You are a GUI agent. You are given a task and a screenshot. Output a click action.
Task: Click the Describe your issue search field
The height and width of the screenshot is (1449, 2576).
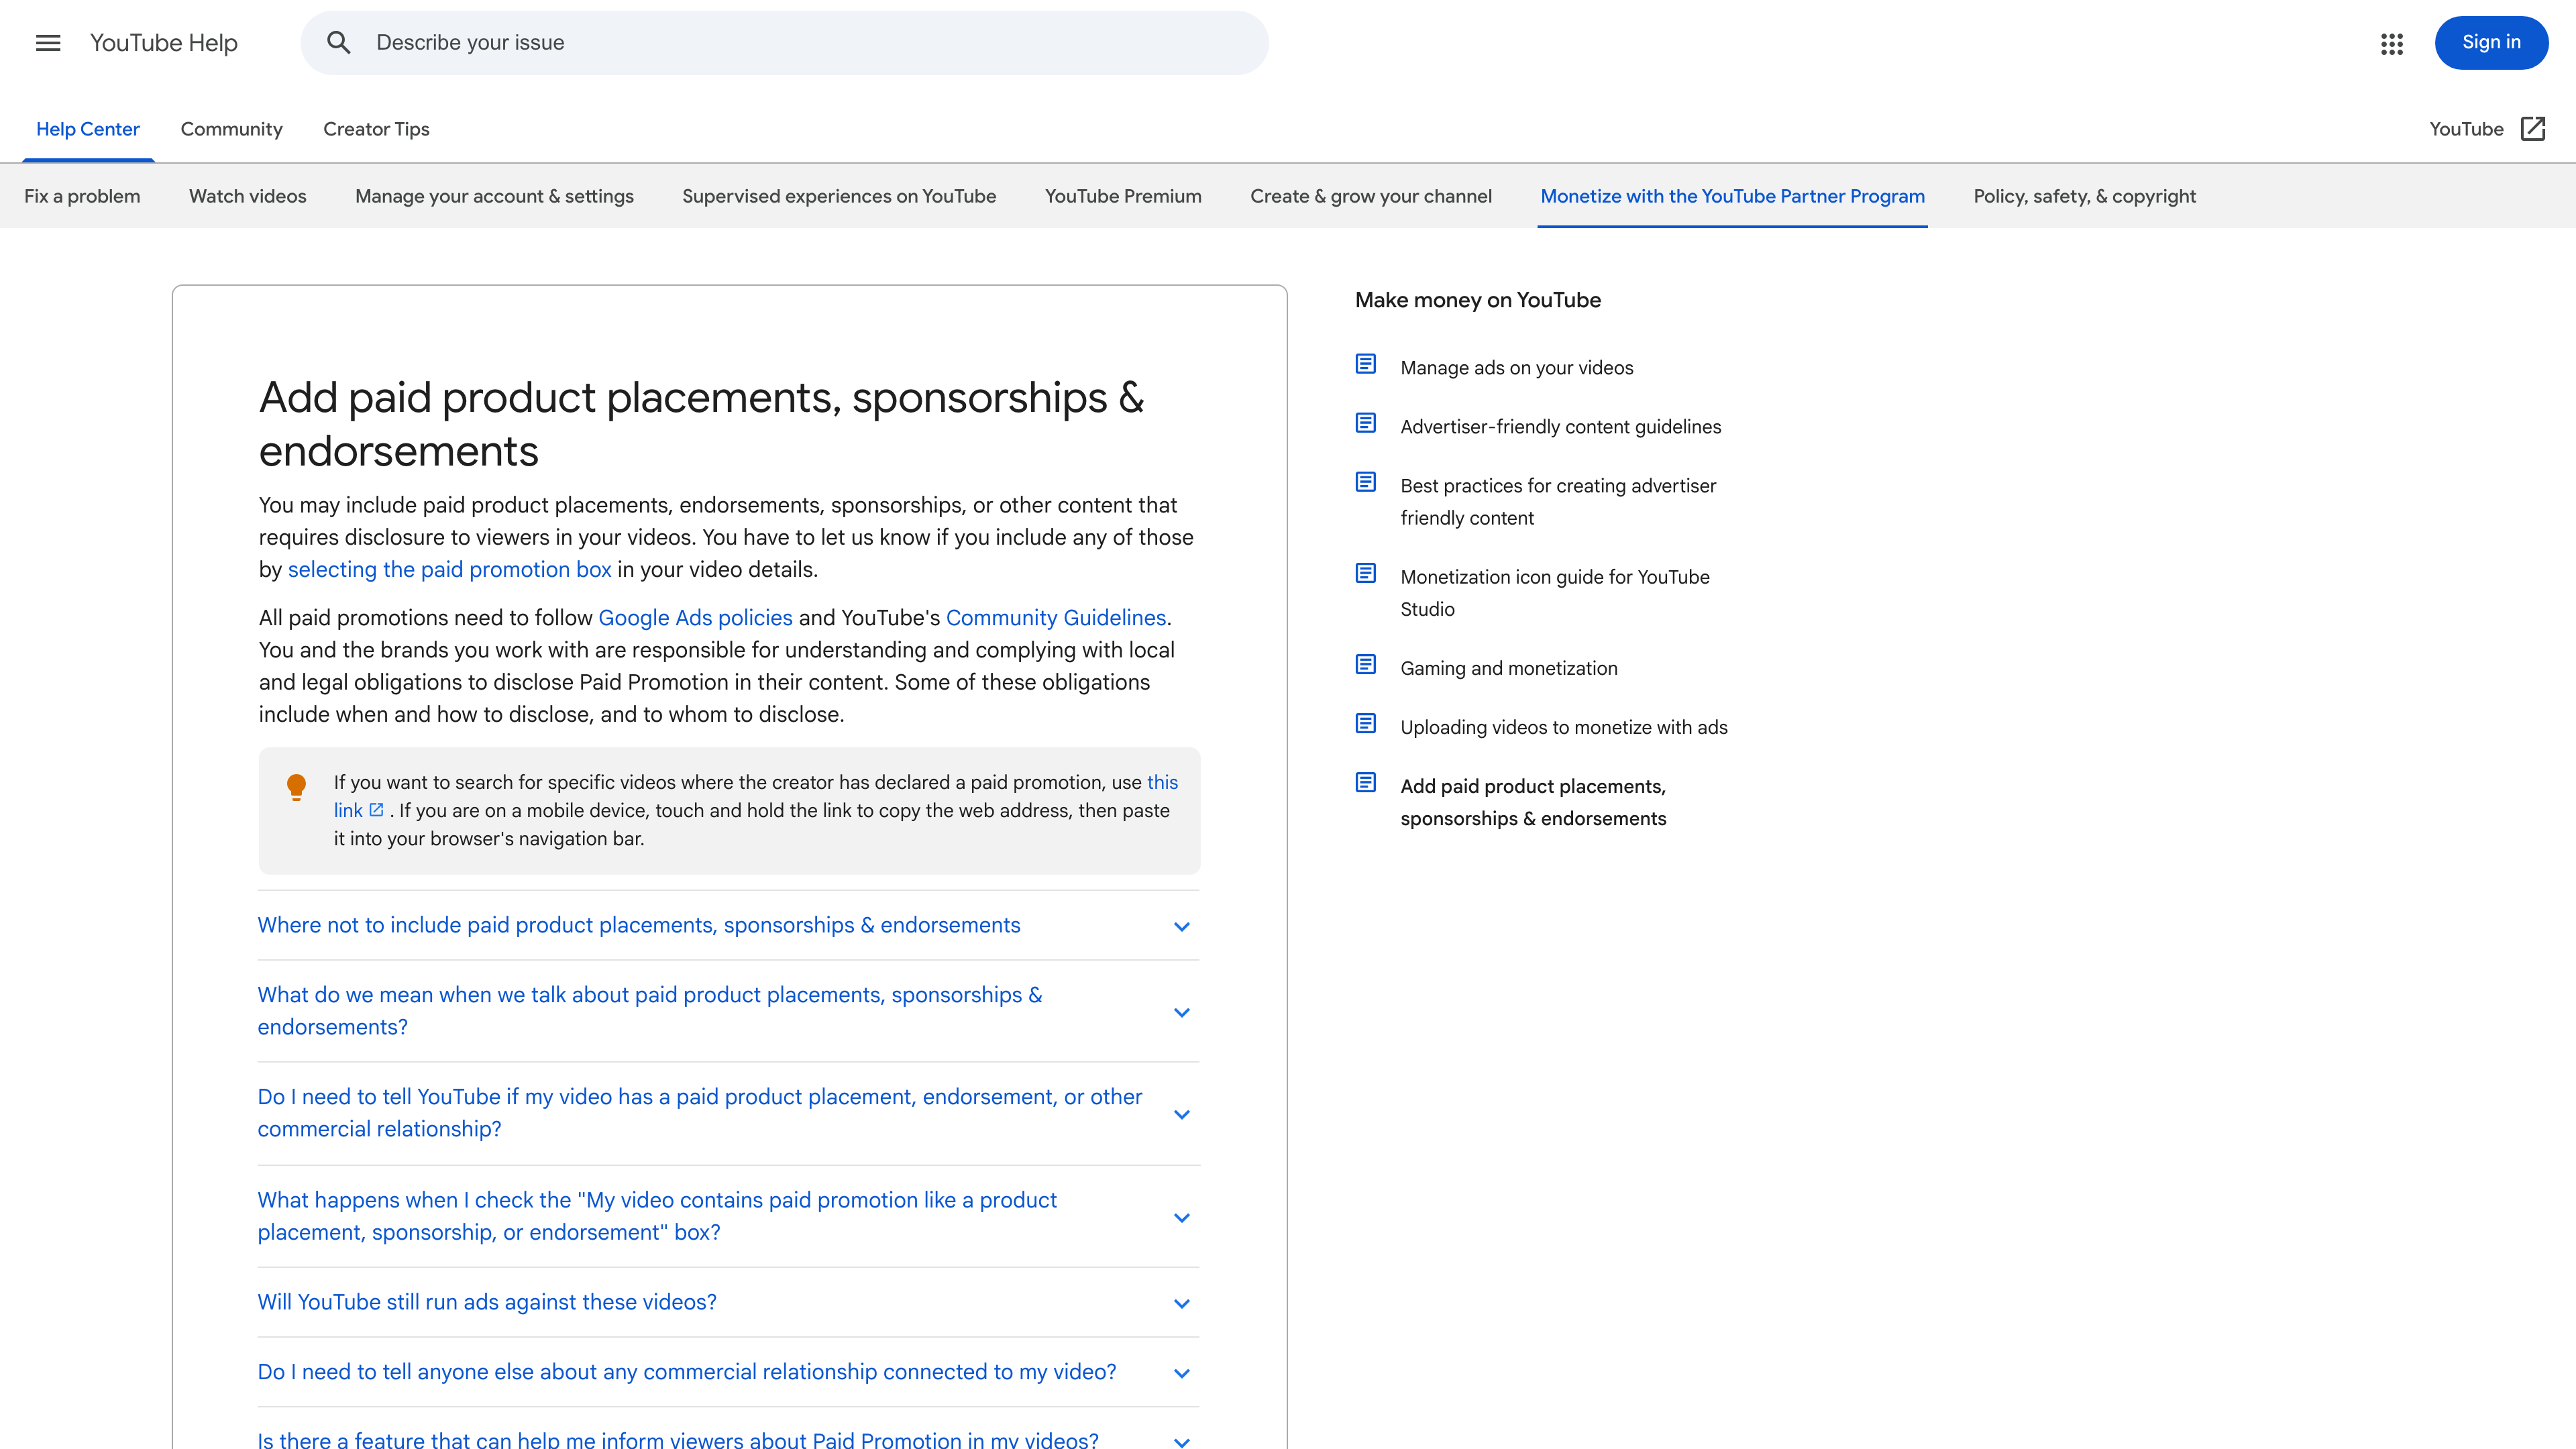tap(700, 43)
